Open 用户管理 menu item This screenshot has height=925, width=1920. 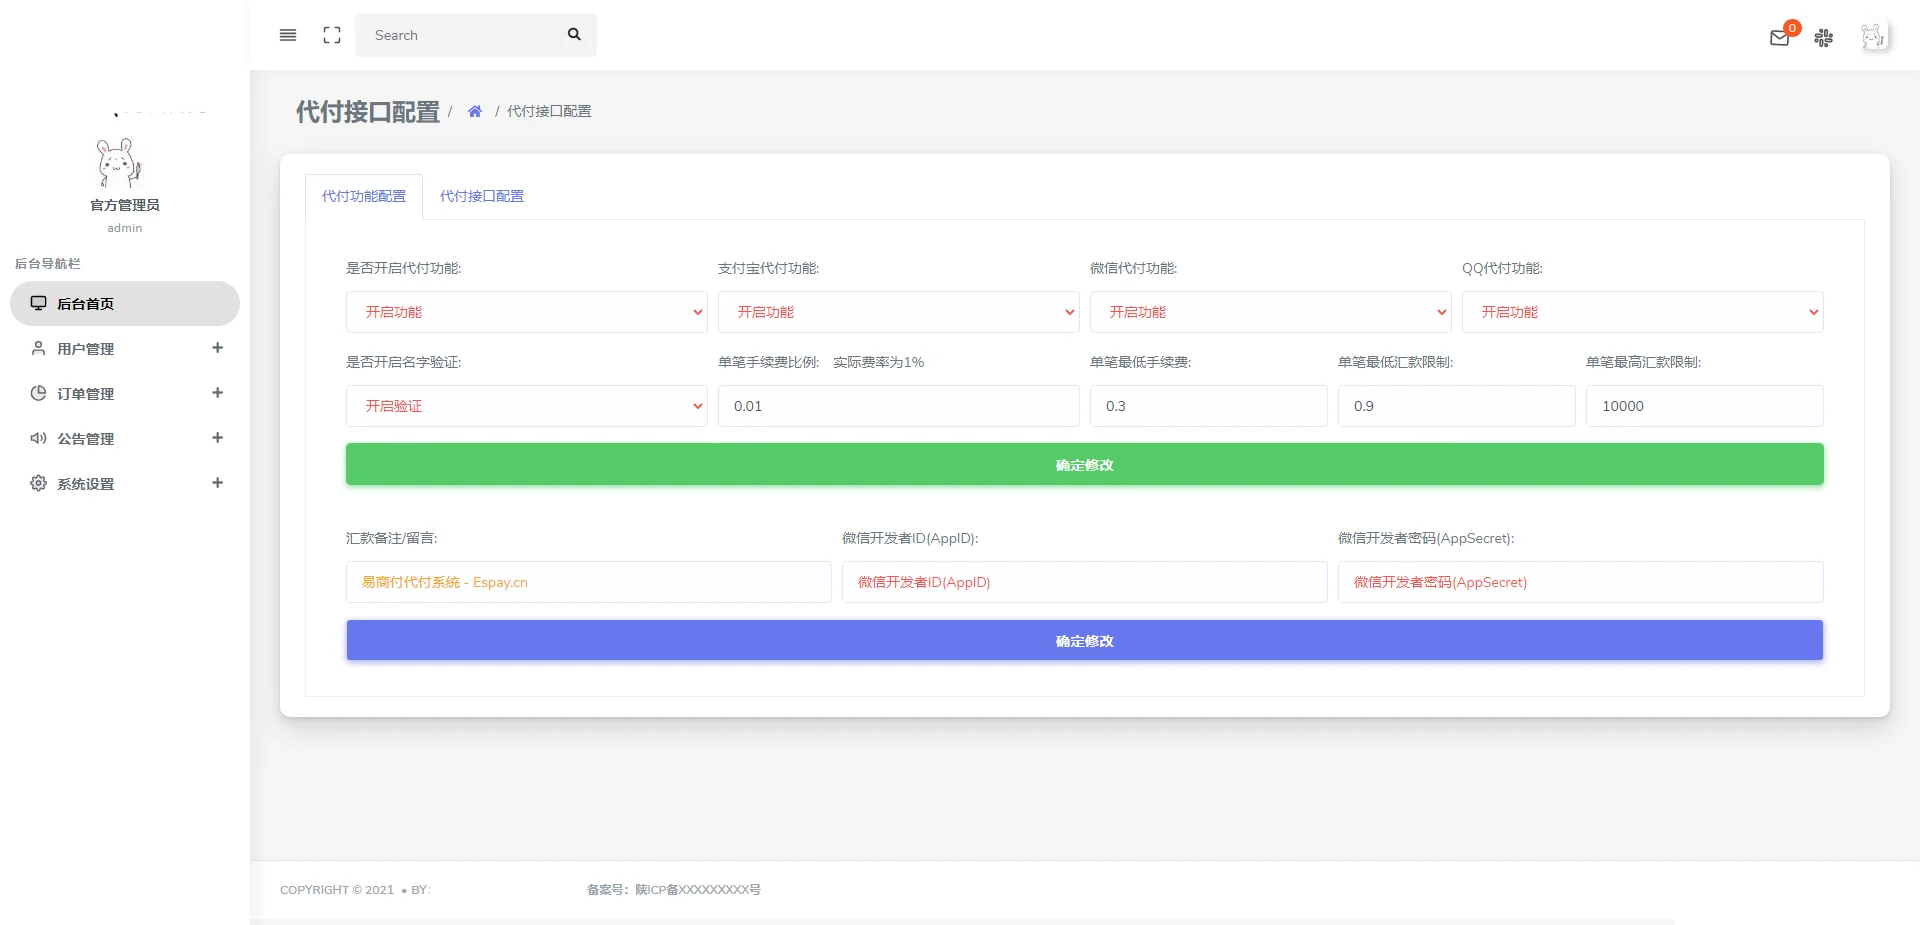click(125, 348)
